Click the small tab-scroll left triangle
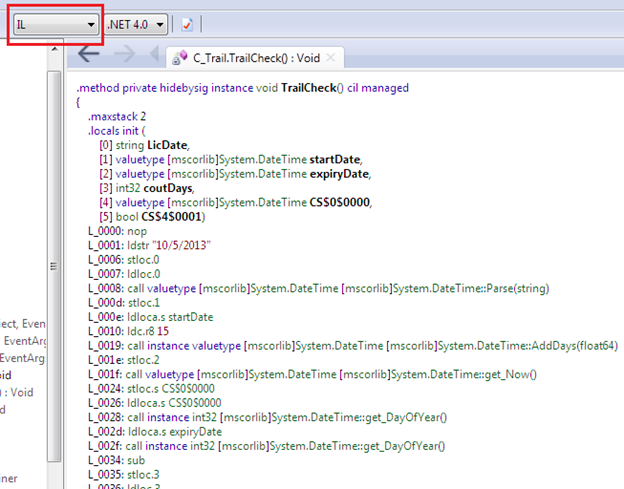 [155, 54]
